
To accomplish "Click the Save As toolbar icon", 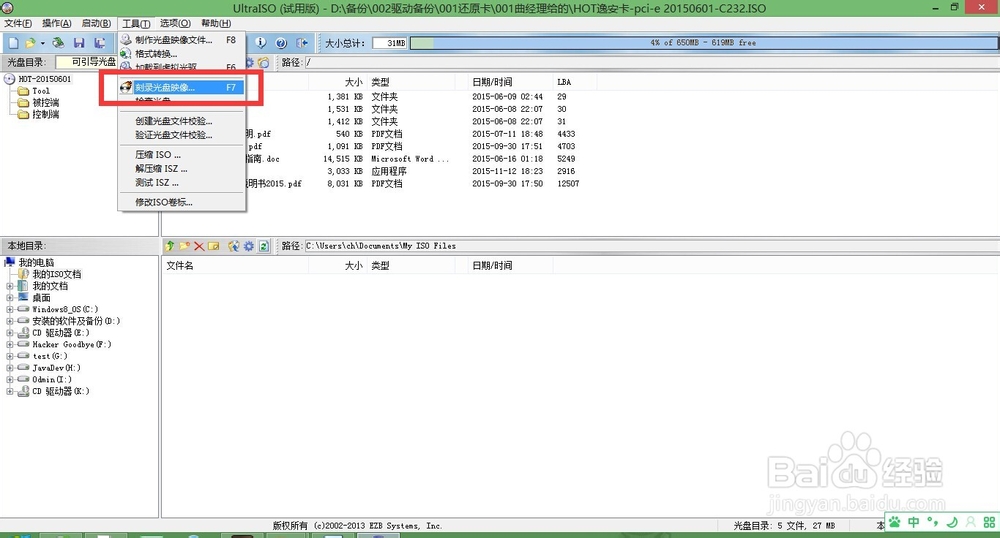I will 99,43.
